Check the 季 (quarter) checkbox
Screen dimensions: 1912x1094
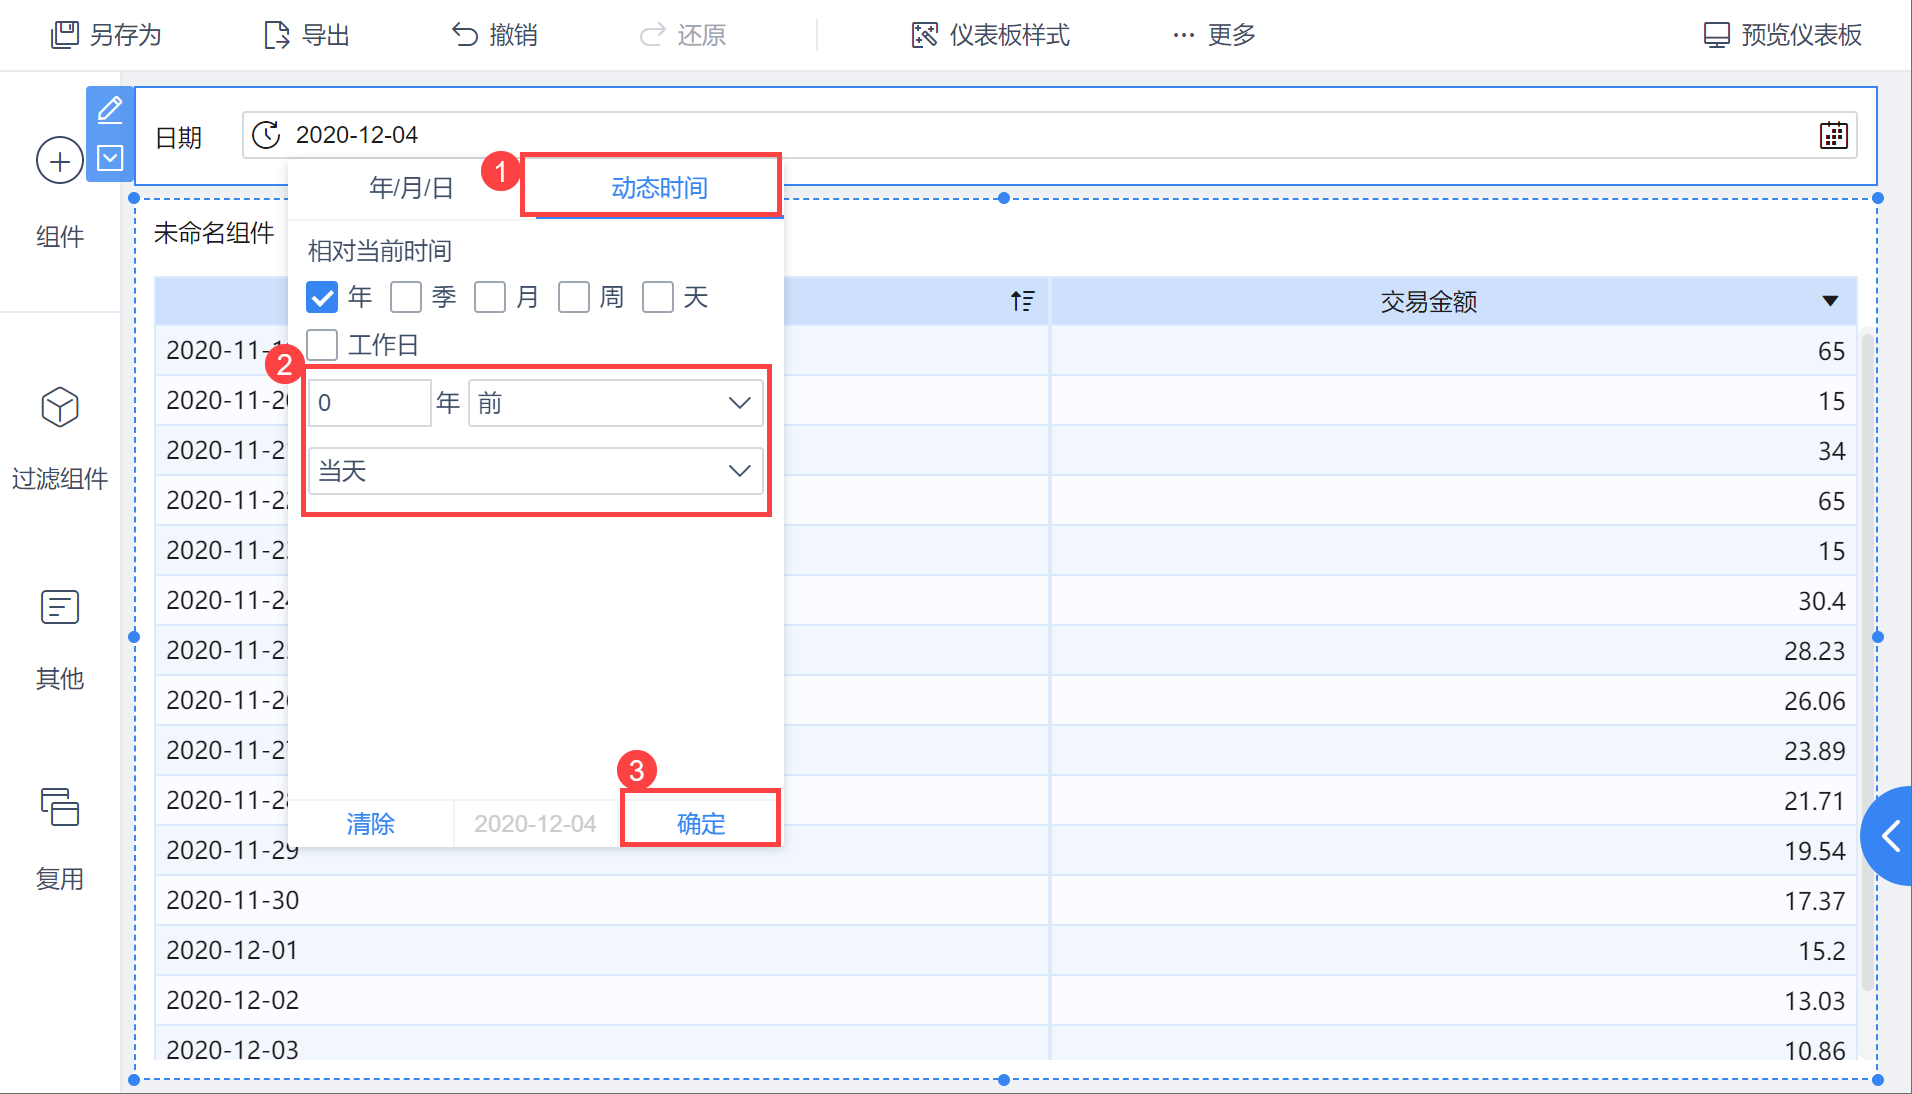coord(406,297)
